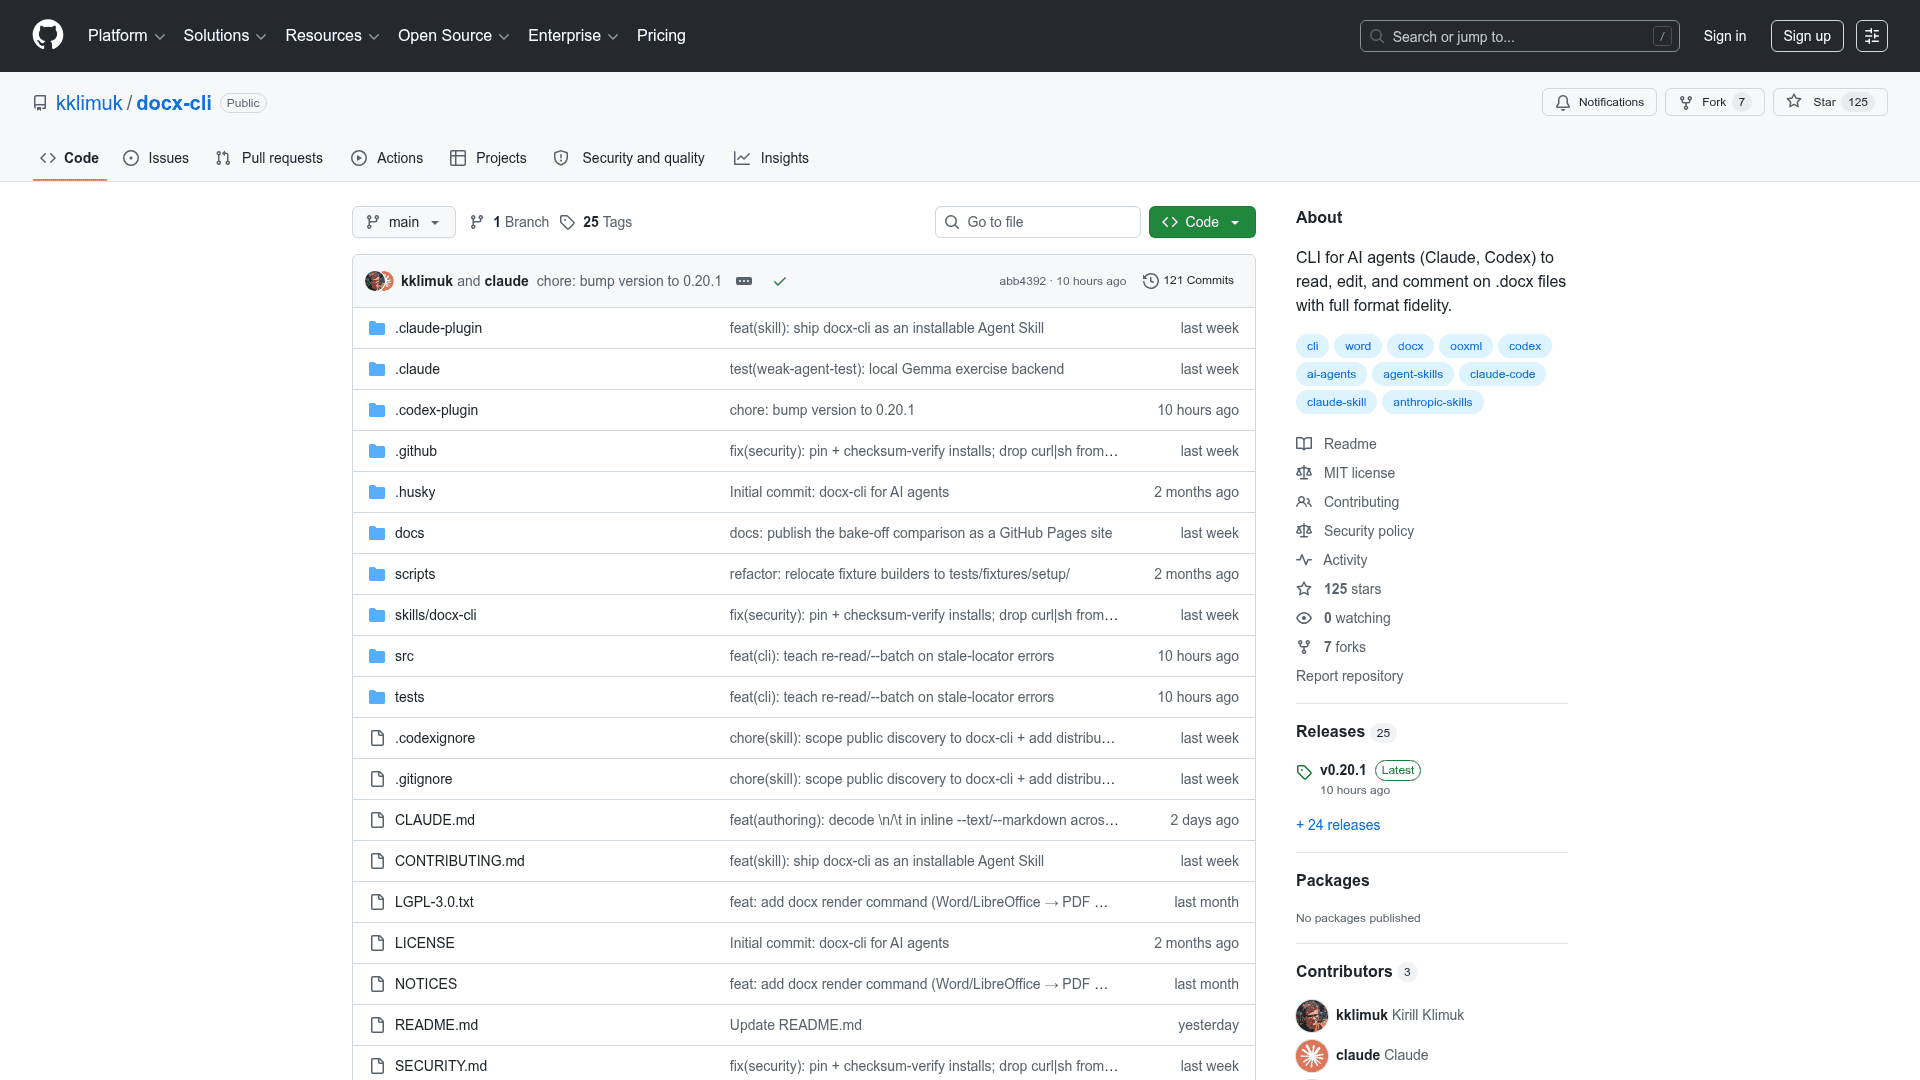Click the Go to file search field
Screen dimensions: 1920x1080
point(1038,222)
